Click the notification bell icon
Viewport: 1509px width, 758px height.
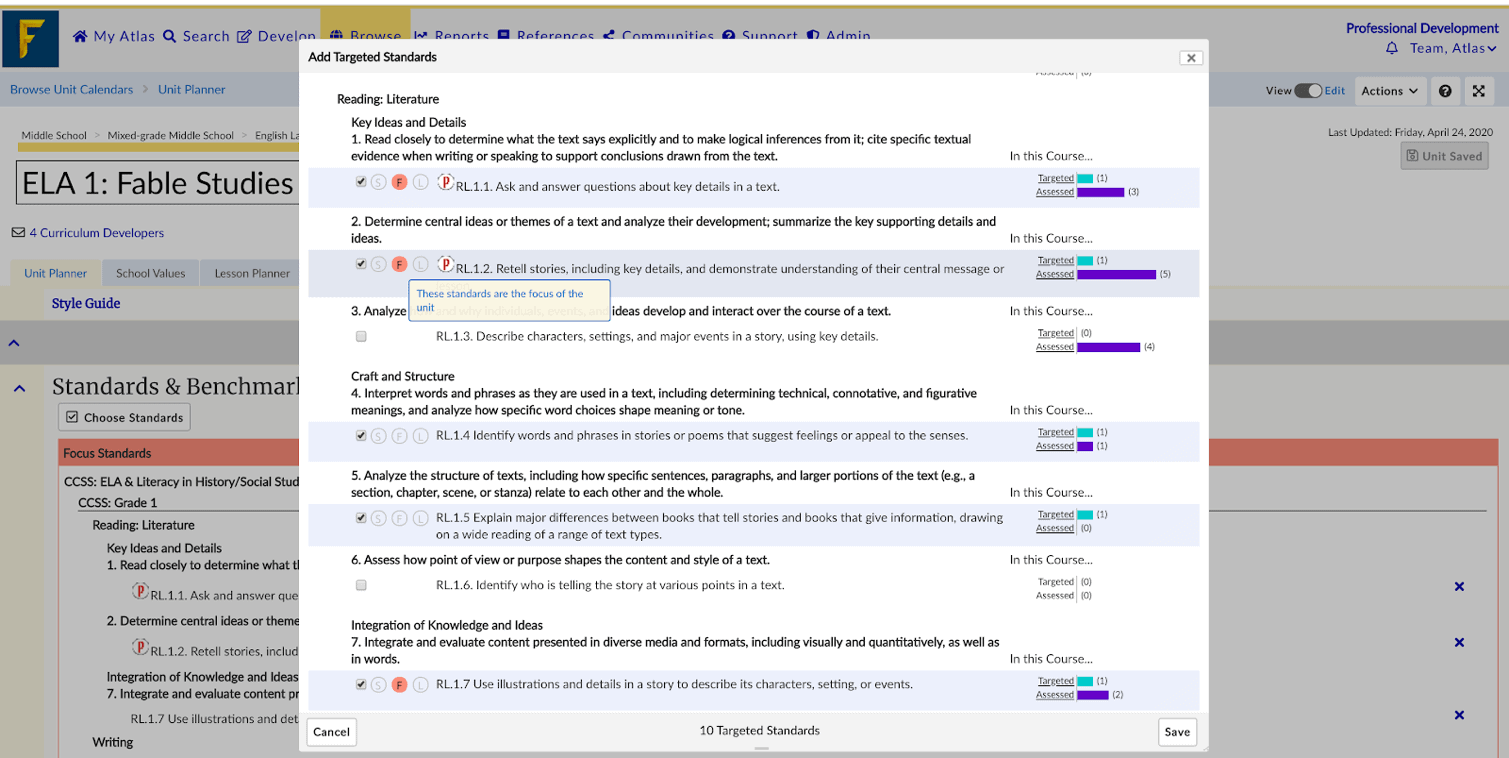coord(1391,48)
